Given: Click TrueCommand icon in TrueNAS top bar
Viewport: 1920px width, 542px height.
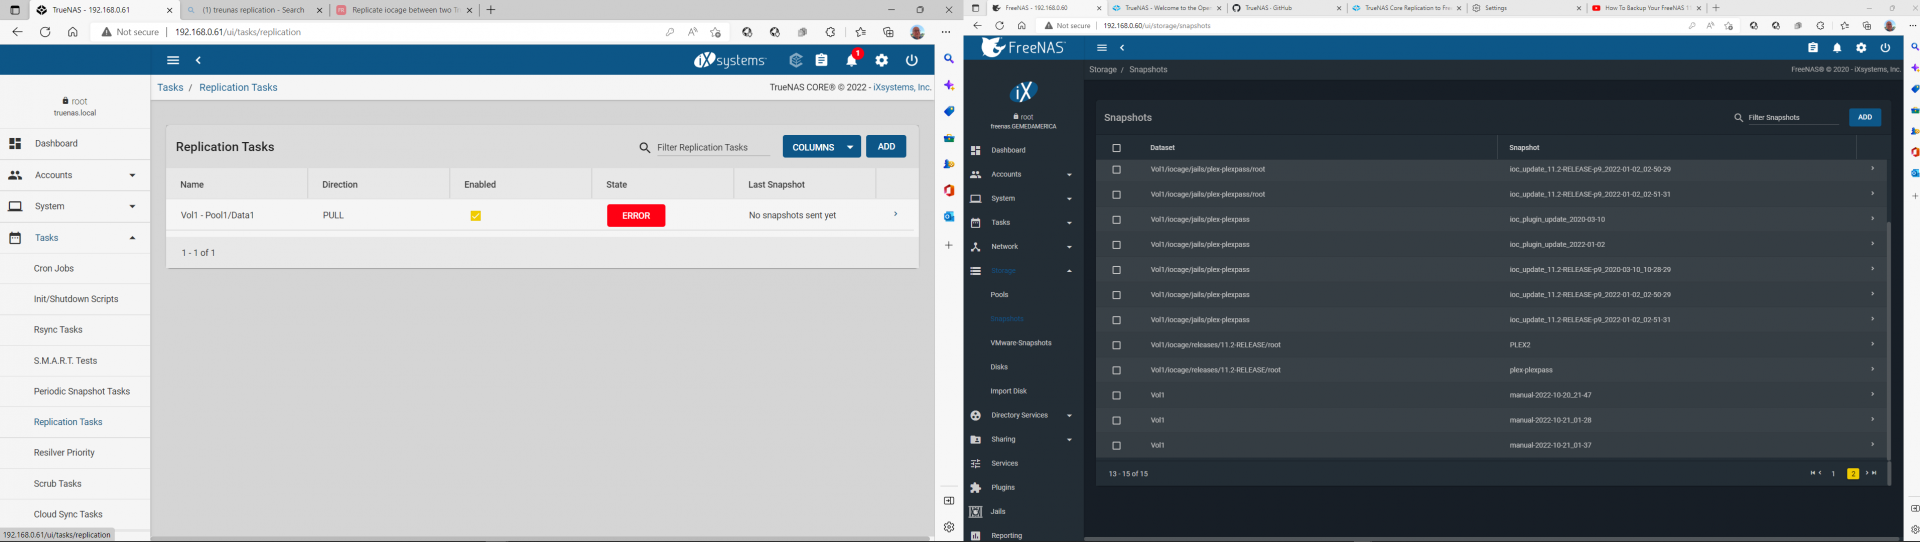Looking at the screenshot, I should pos(796,60).
